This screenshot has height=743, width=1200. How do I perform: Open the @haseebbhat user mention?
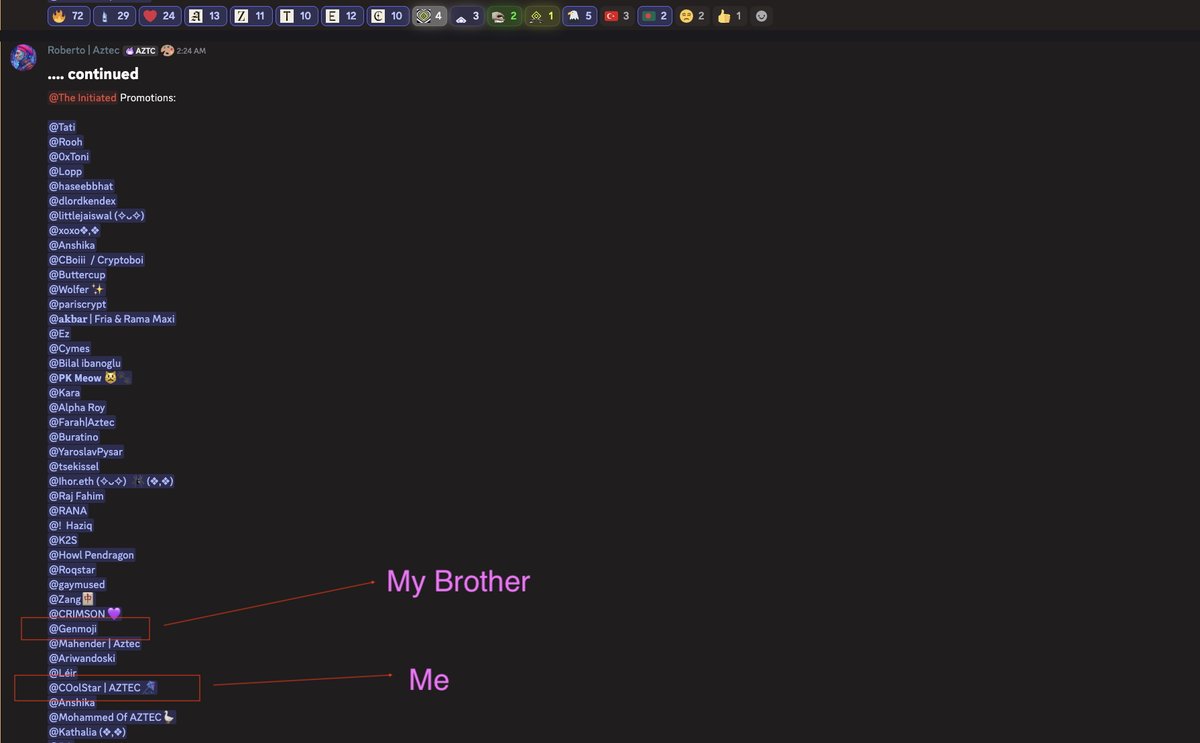(x=81, y=186)
